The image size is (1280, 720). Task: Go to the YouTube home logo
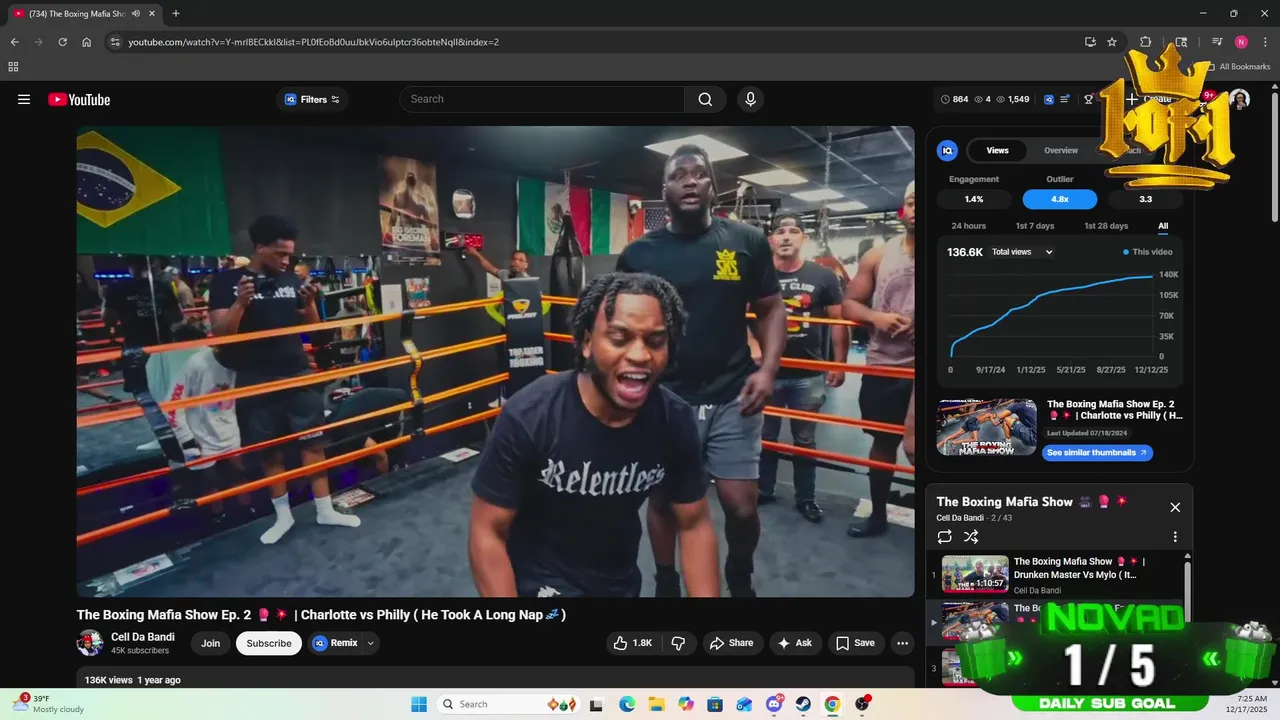79,99
